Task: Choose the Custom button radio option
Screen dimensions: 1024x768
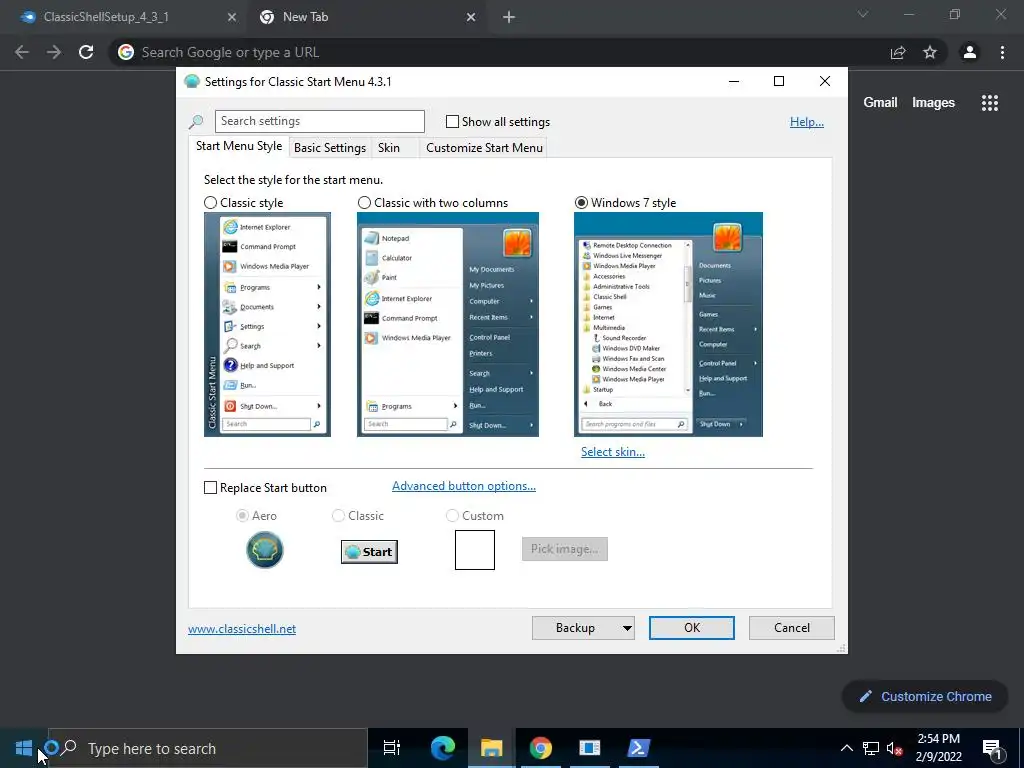Action: [x=452, y=516]
